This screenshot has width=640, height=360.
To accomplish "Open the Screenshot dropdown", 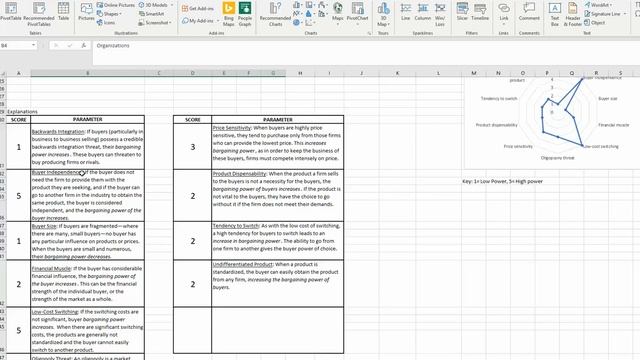I will 155,22.
